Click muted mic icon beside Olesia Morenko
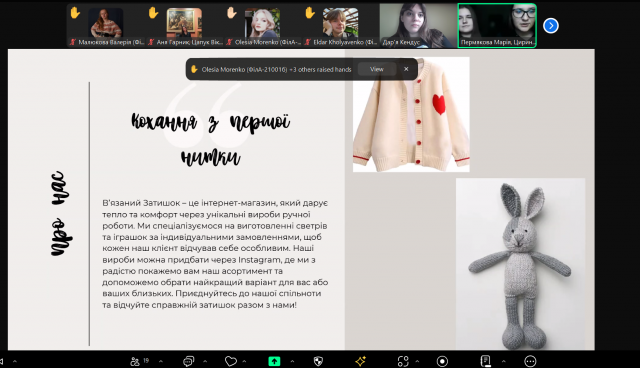640x368 pixels. [x=229, y=42]
